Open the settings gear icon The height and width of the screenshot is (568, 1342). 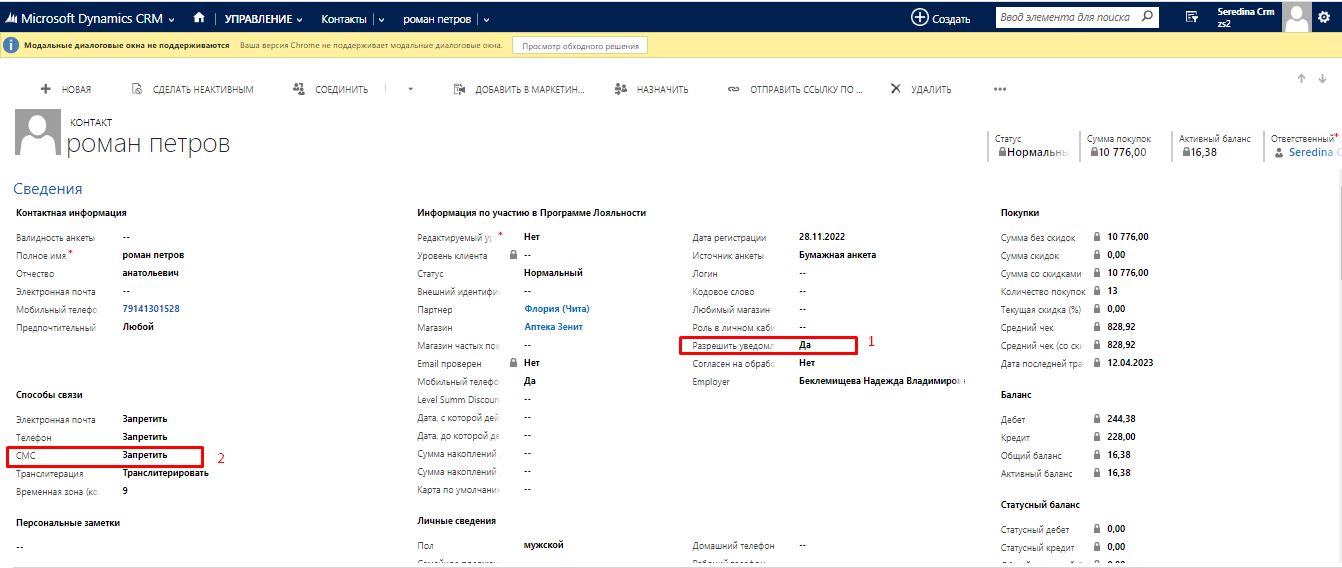click(1324, 17)
